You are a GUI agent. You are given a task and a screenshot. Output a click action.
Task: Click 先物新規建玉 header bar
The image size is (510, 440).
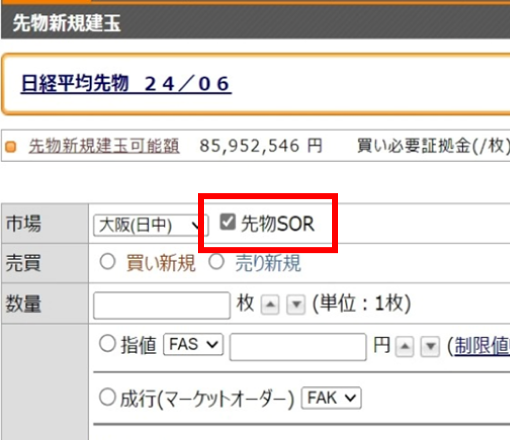click(x=255, y=23)
